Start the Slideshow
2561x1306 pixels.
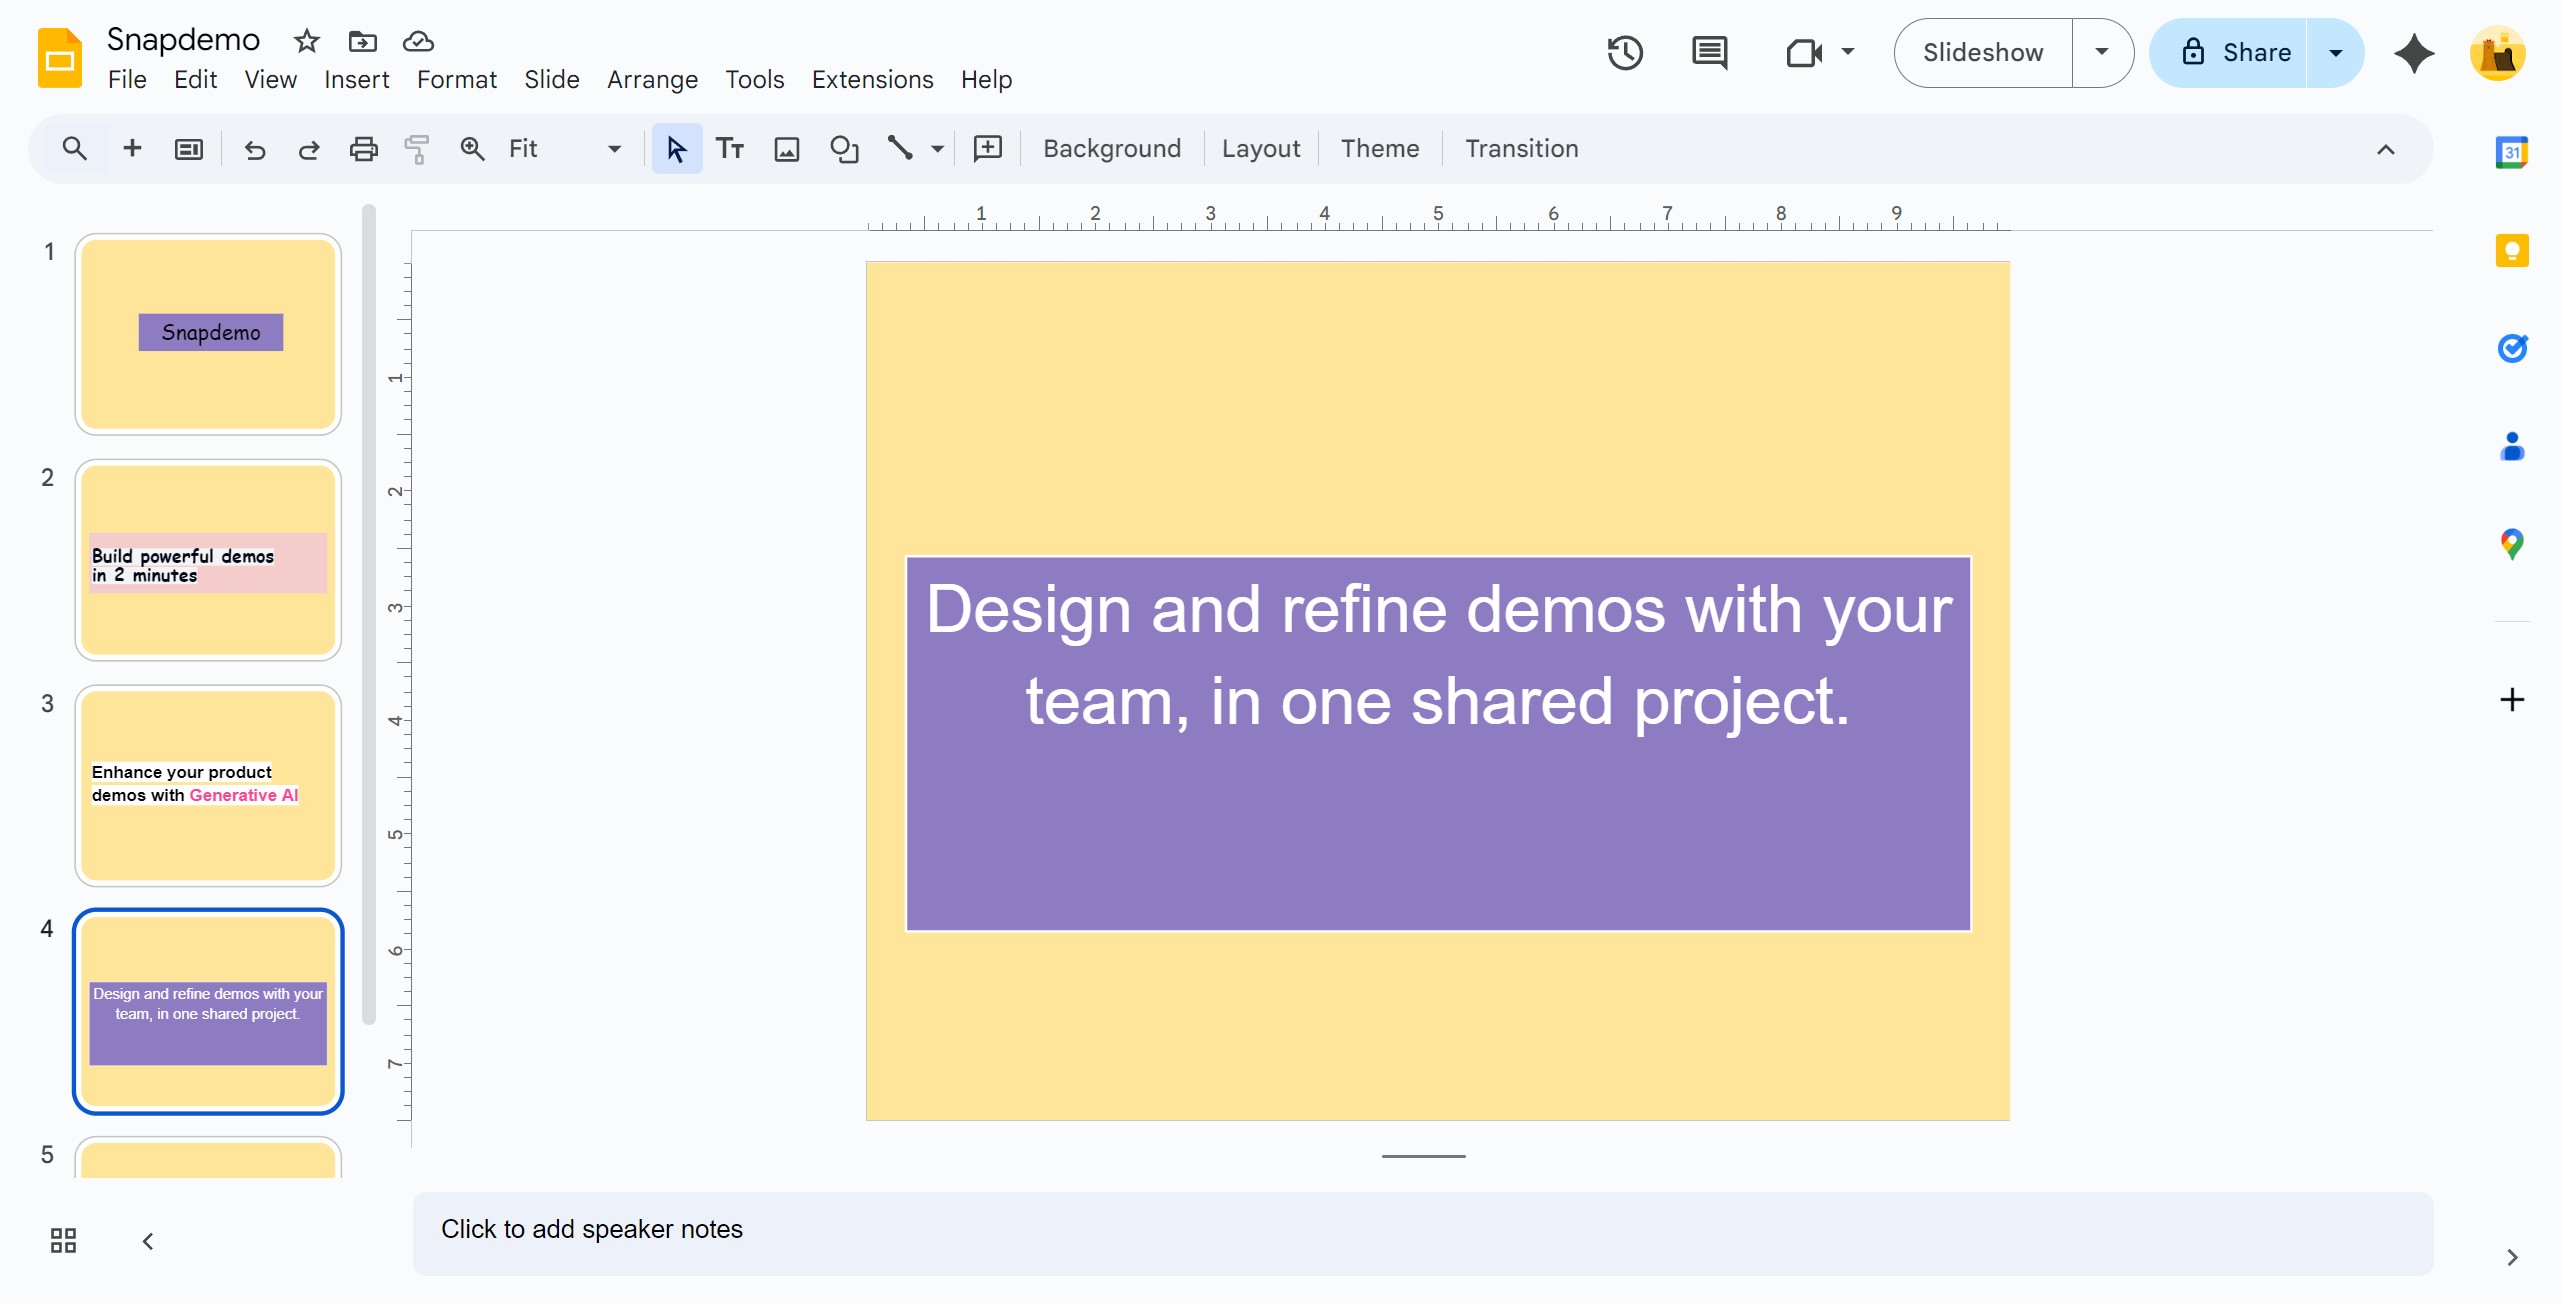point(1983,52)
